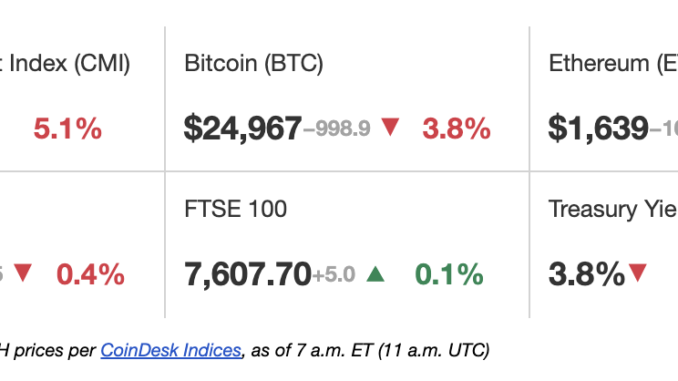Screen dimensions: 678x381
Task: Select the FTSE 100 heading
Action: (236, 209)
